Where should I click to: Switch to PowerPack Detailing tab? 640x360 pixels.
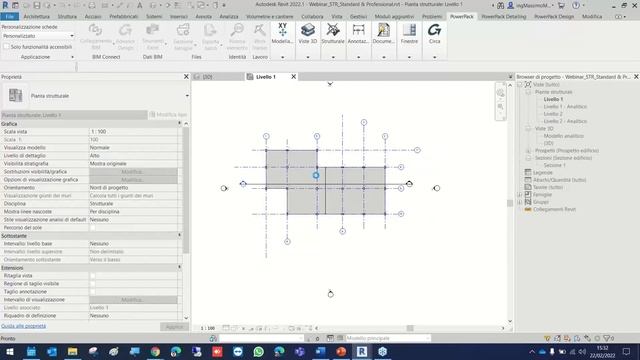pyautogui.click(x=504, y=17)
